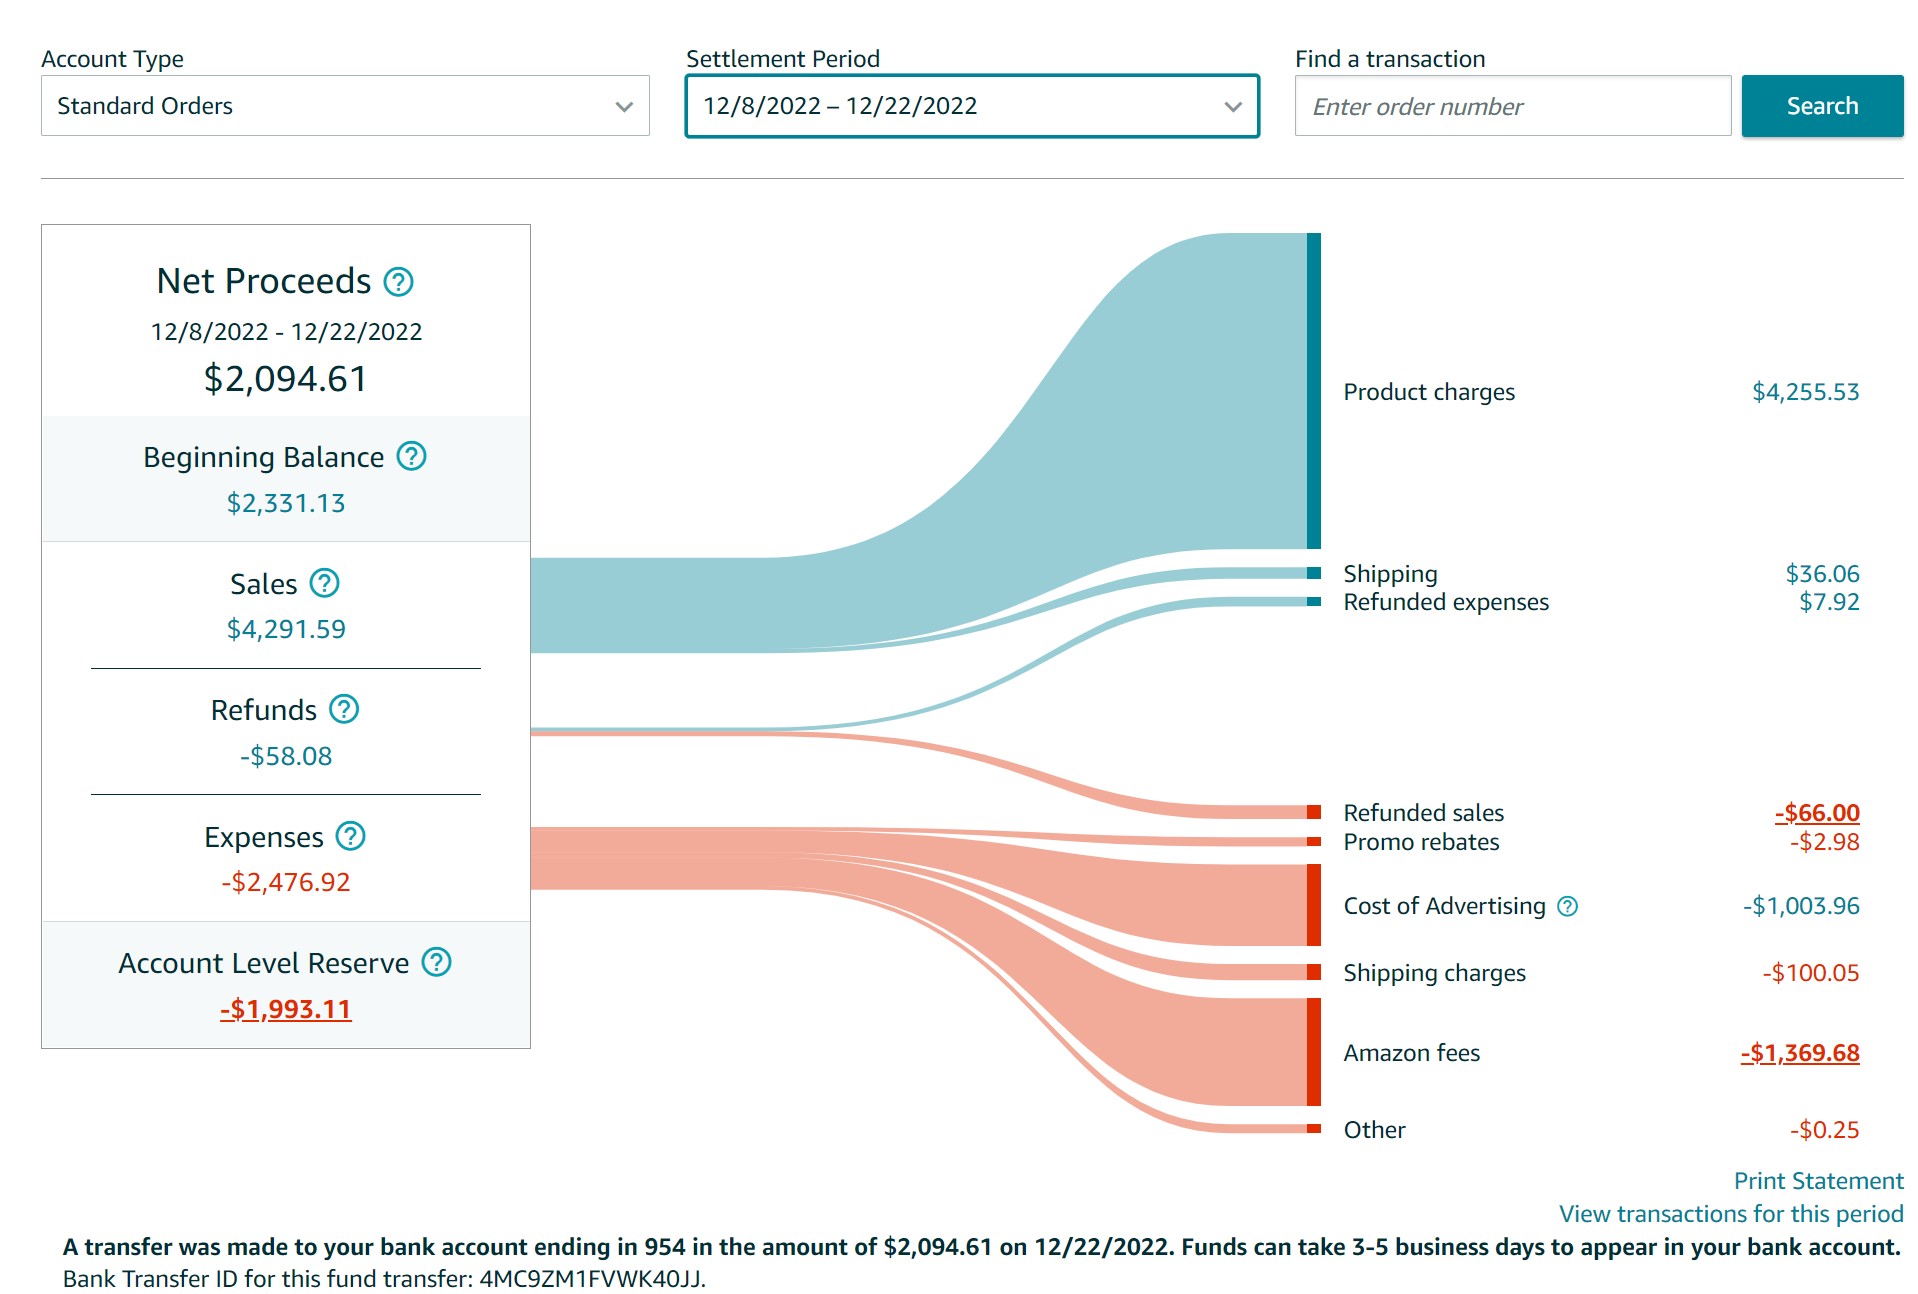This screenshot has width=1918, height=1294.
Task: Click the Net Proceeds help icon
Action: coord(398,282)
